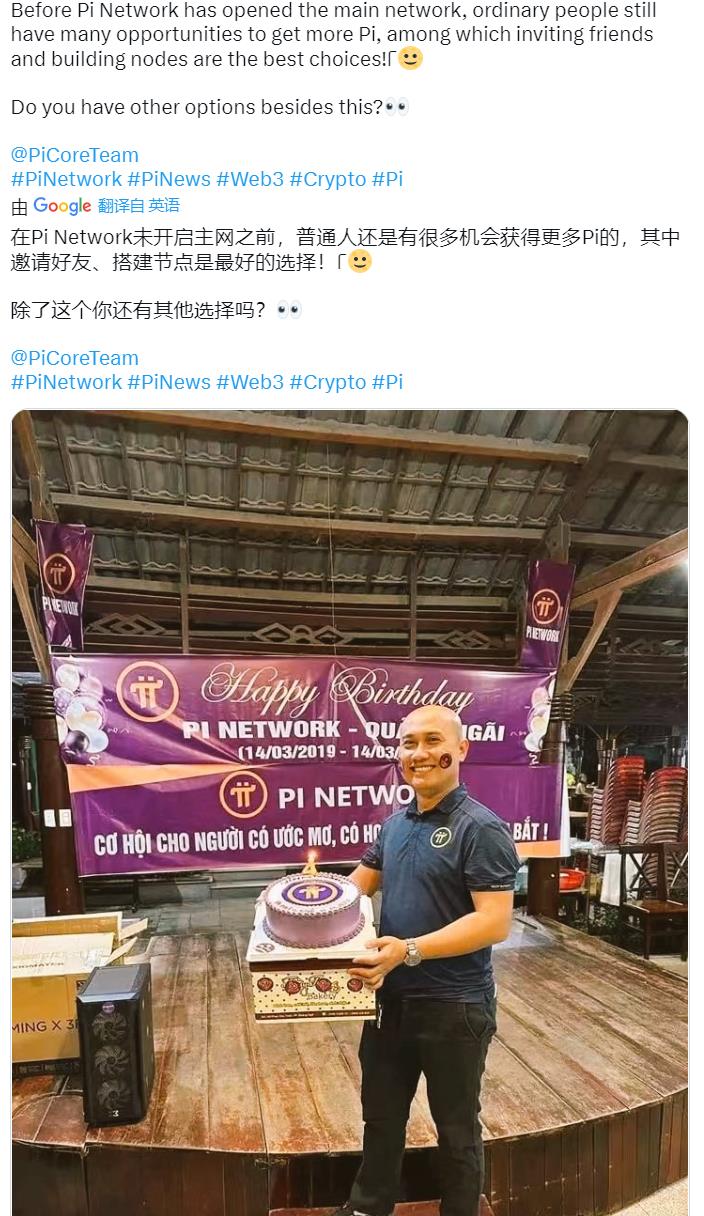The width and height of the screenshot is (704, 1216).
Task: Click #Web3 hashtag below the Chinese translation
Action: [x=250, y=382]
